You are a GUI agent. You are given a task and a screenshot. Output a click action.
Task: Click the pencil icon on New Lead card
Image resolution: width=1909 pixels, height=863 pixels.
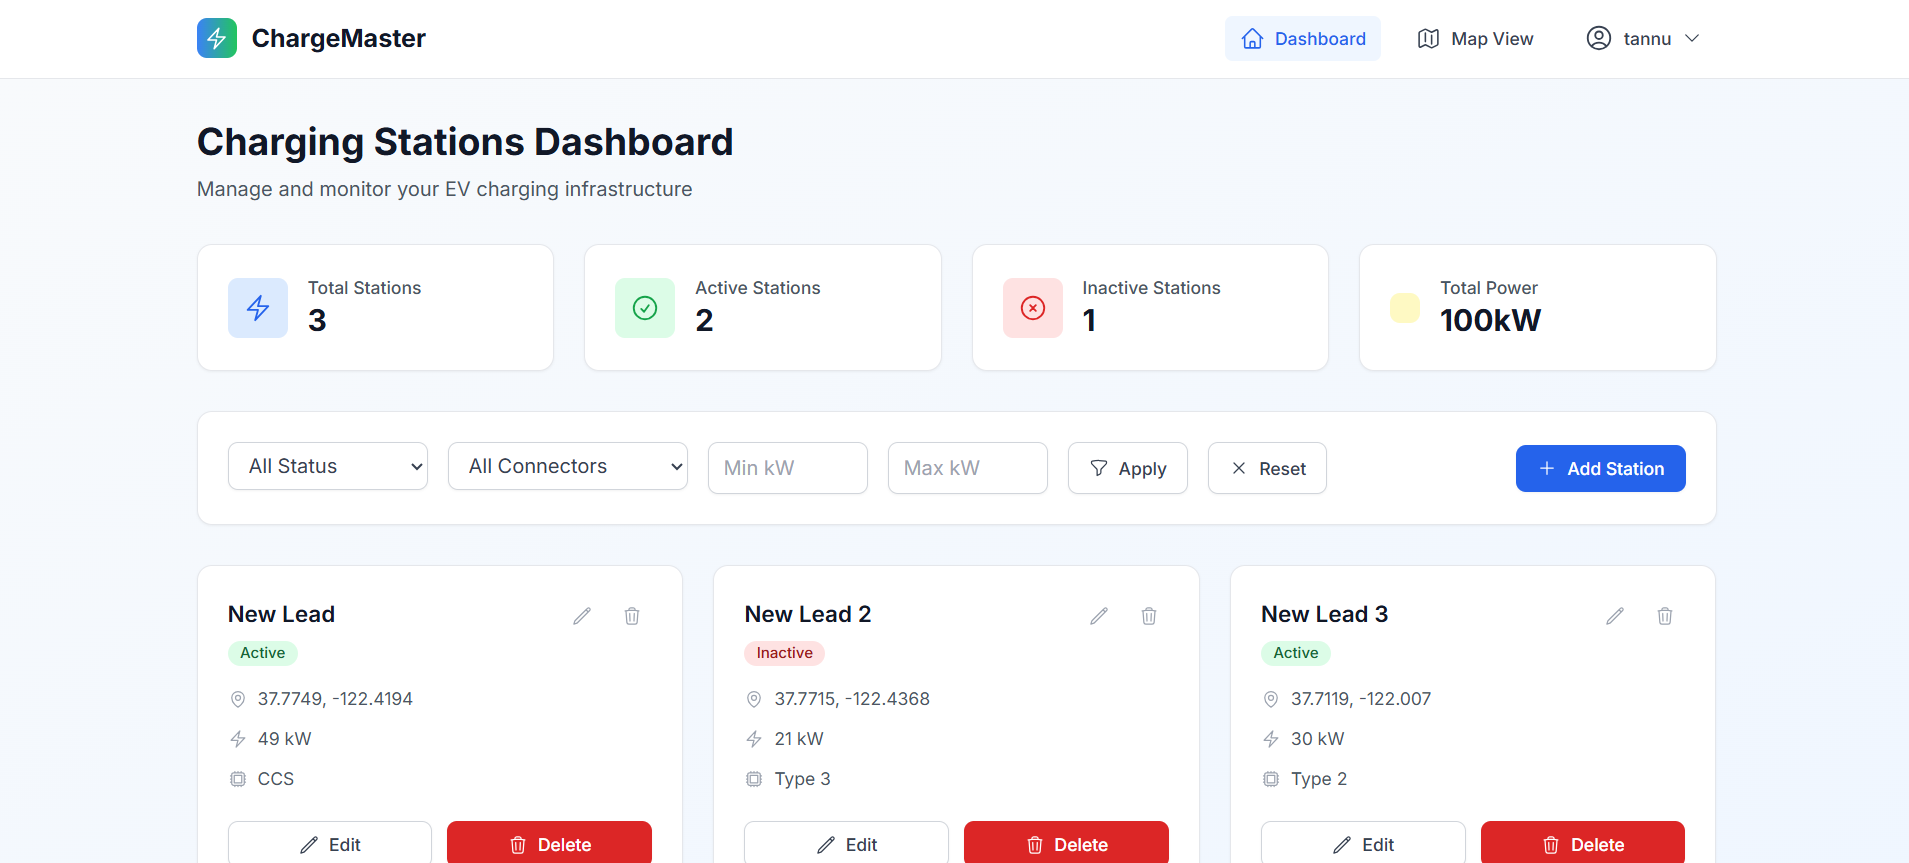coord(582,616)
